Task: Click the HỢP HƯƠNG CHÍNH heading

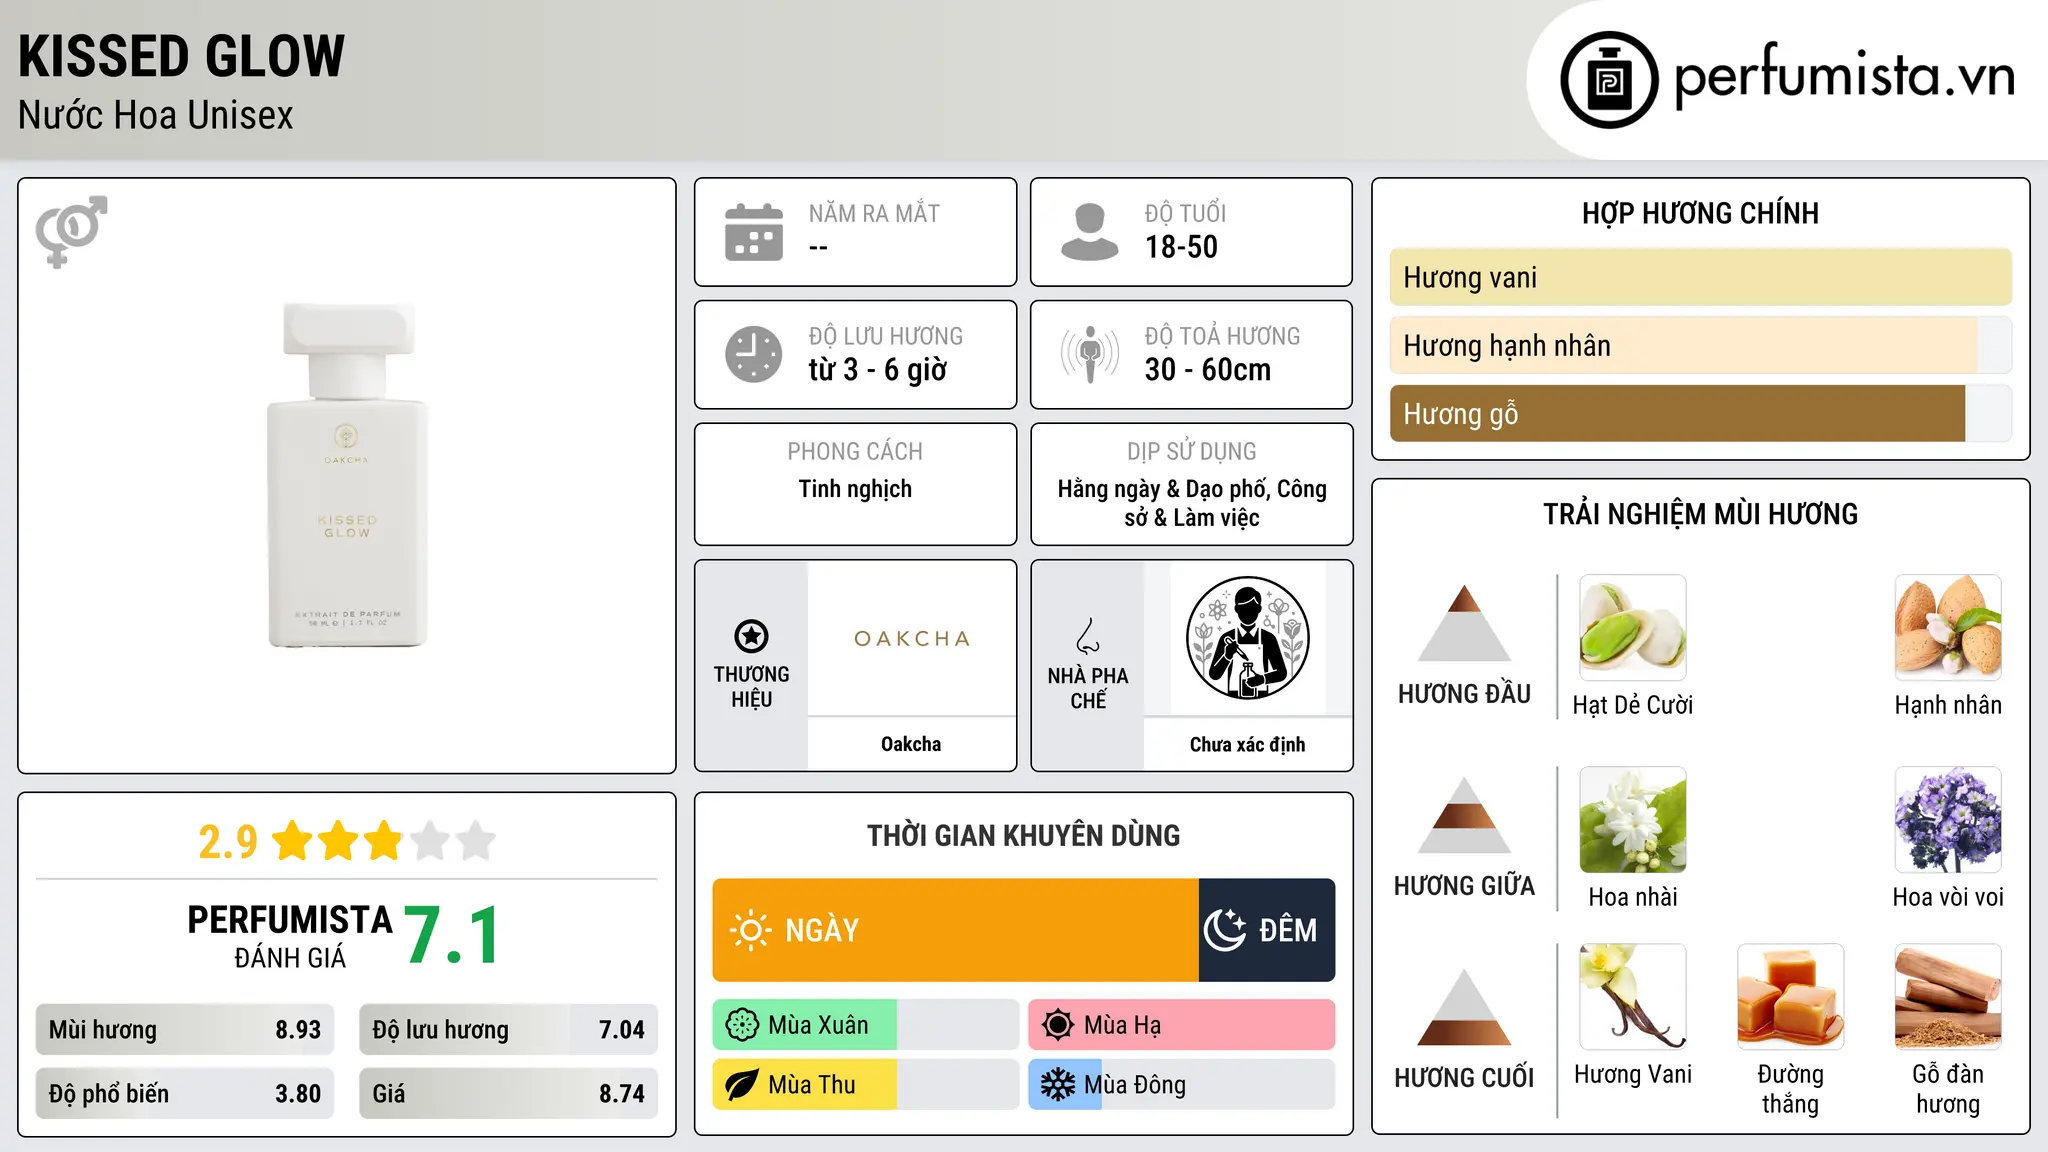Action: click(x=1700, y=213)
